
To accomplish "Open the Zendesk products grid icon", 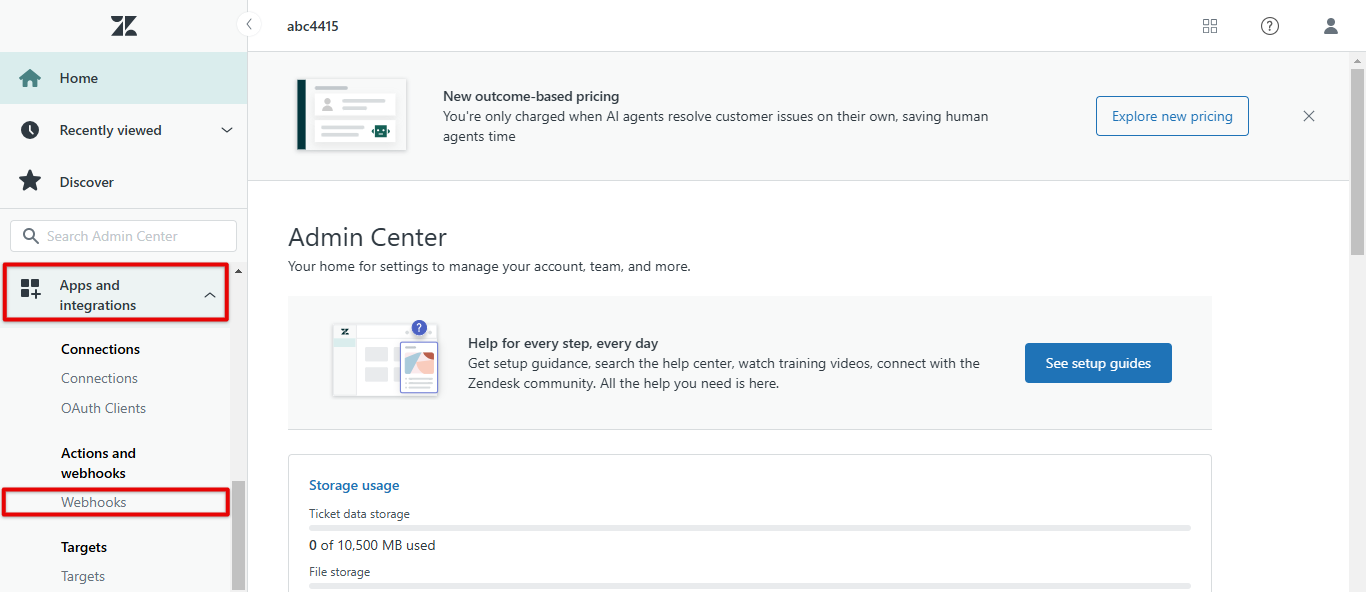I will coord(1210,26).
